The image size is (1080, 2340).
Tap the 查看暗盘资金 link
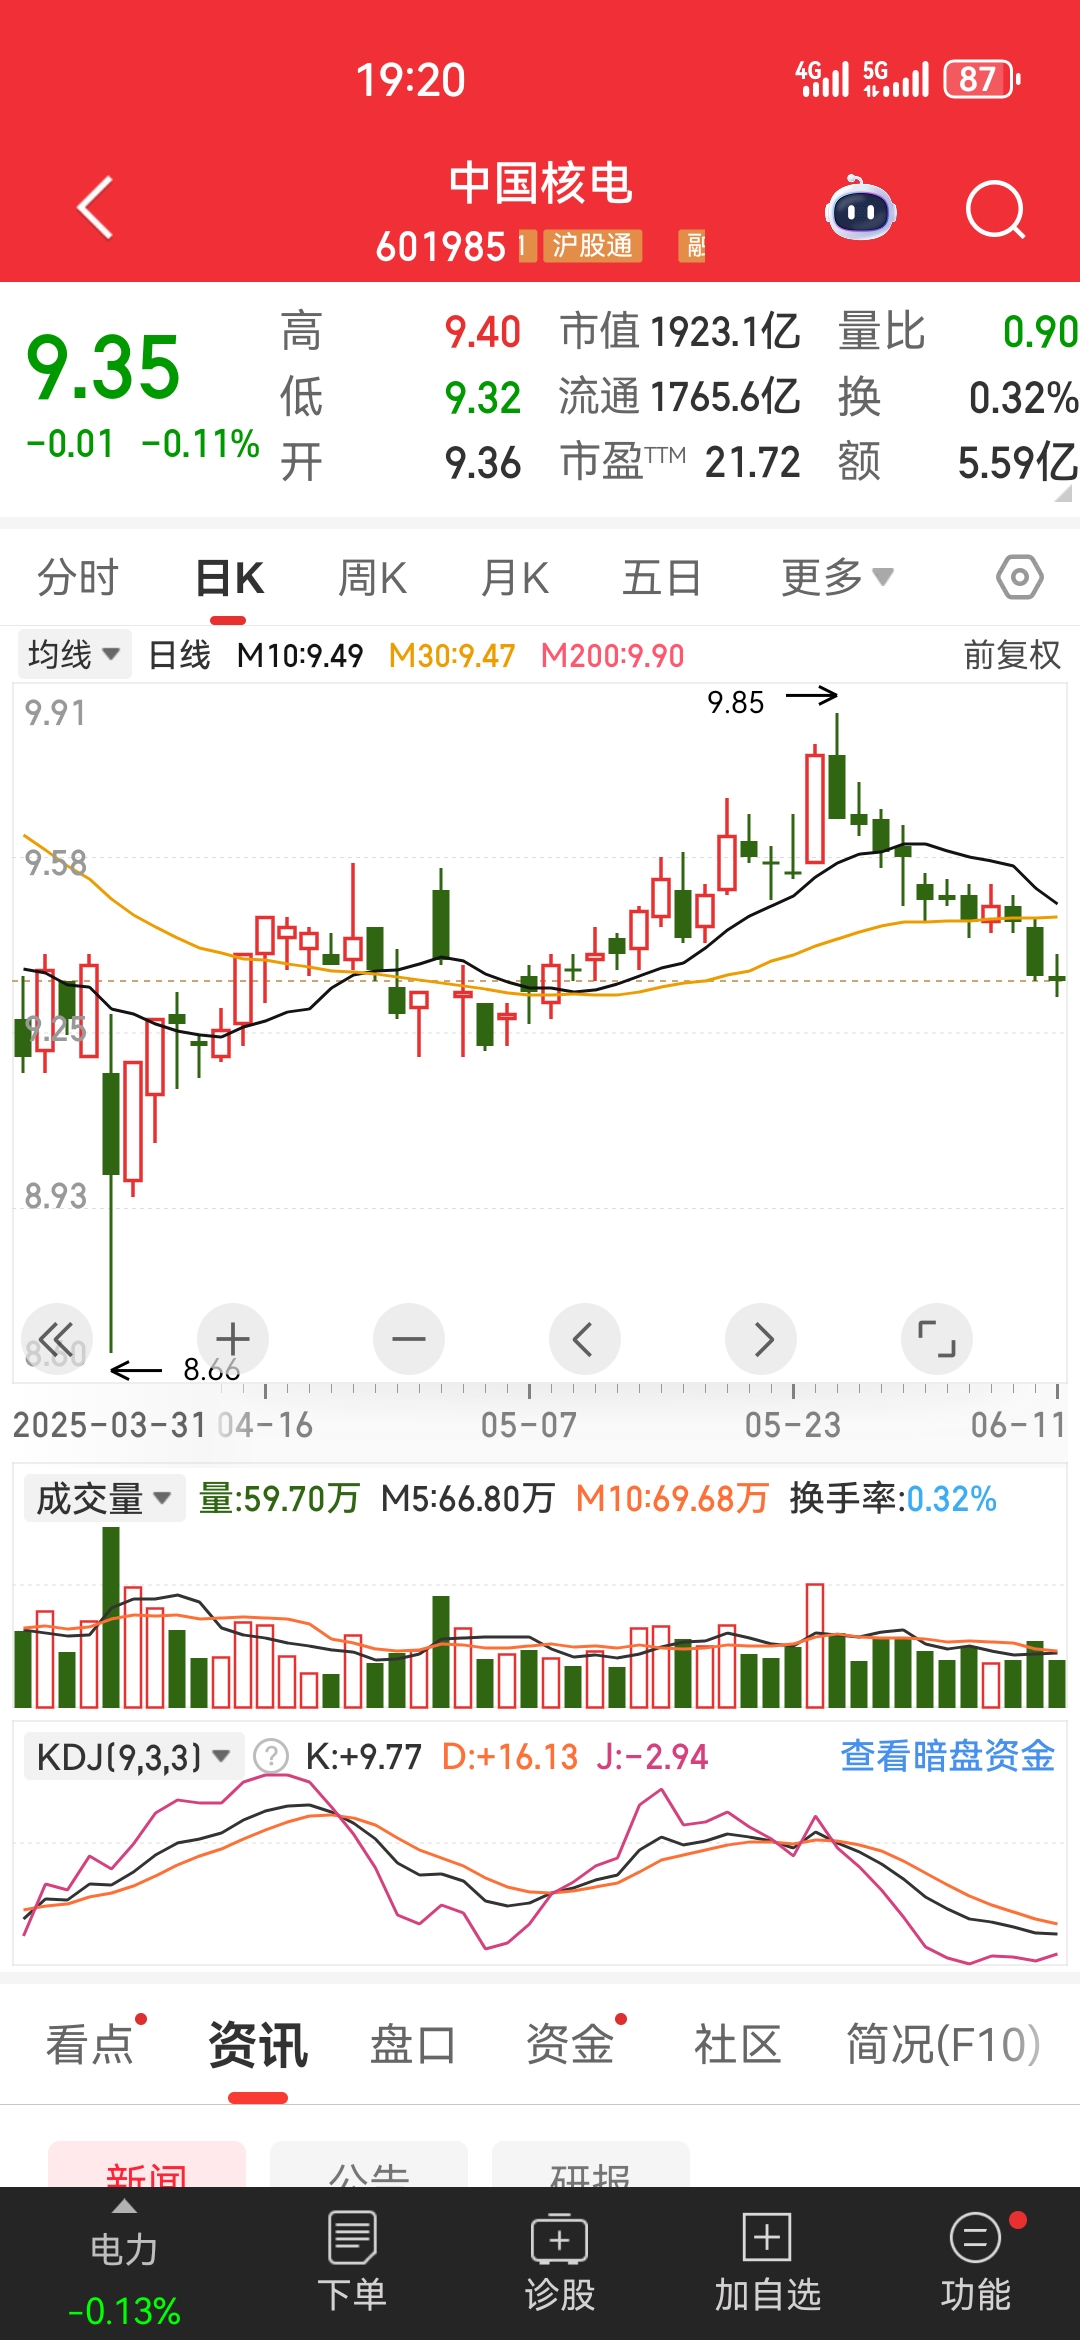click(947, 1756)
